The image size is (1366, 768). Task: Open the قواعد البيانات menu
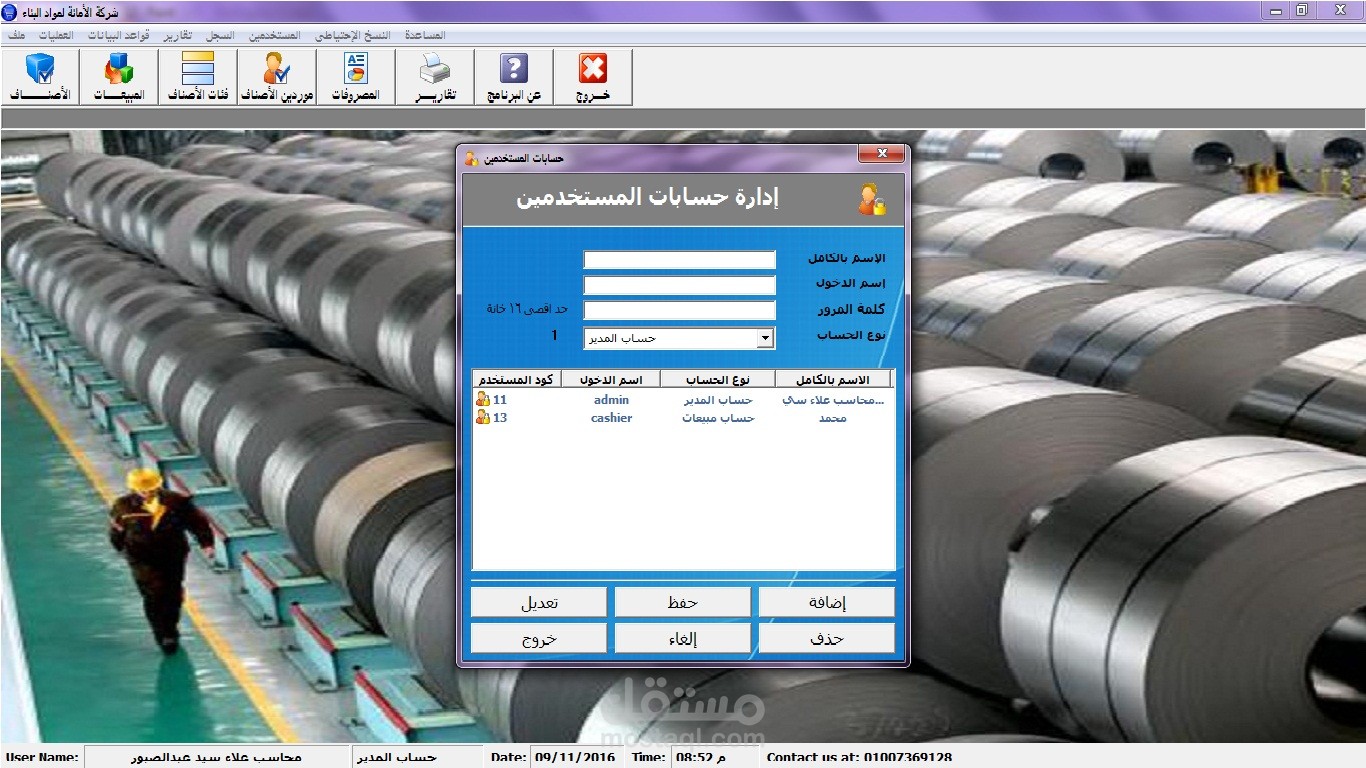pos(119,35)
